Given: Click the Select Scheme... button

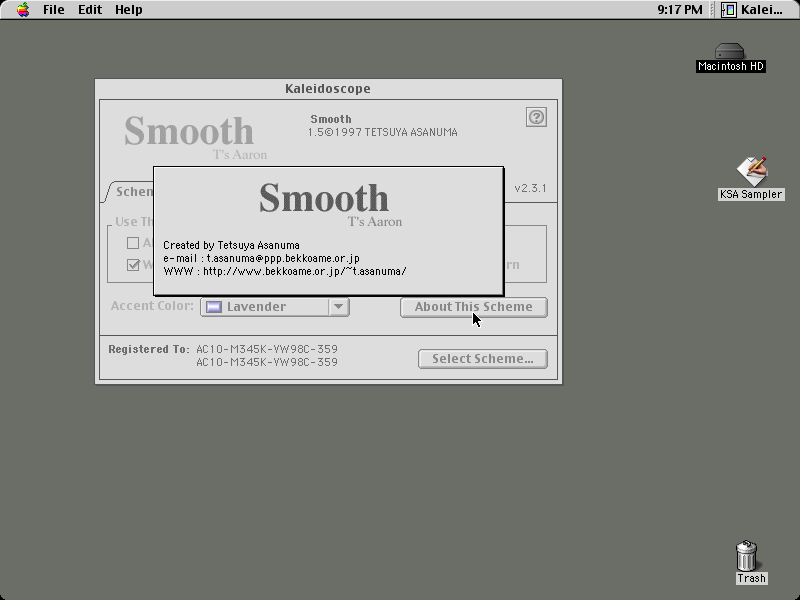Looking at the screenshot, I should (483, 359).
